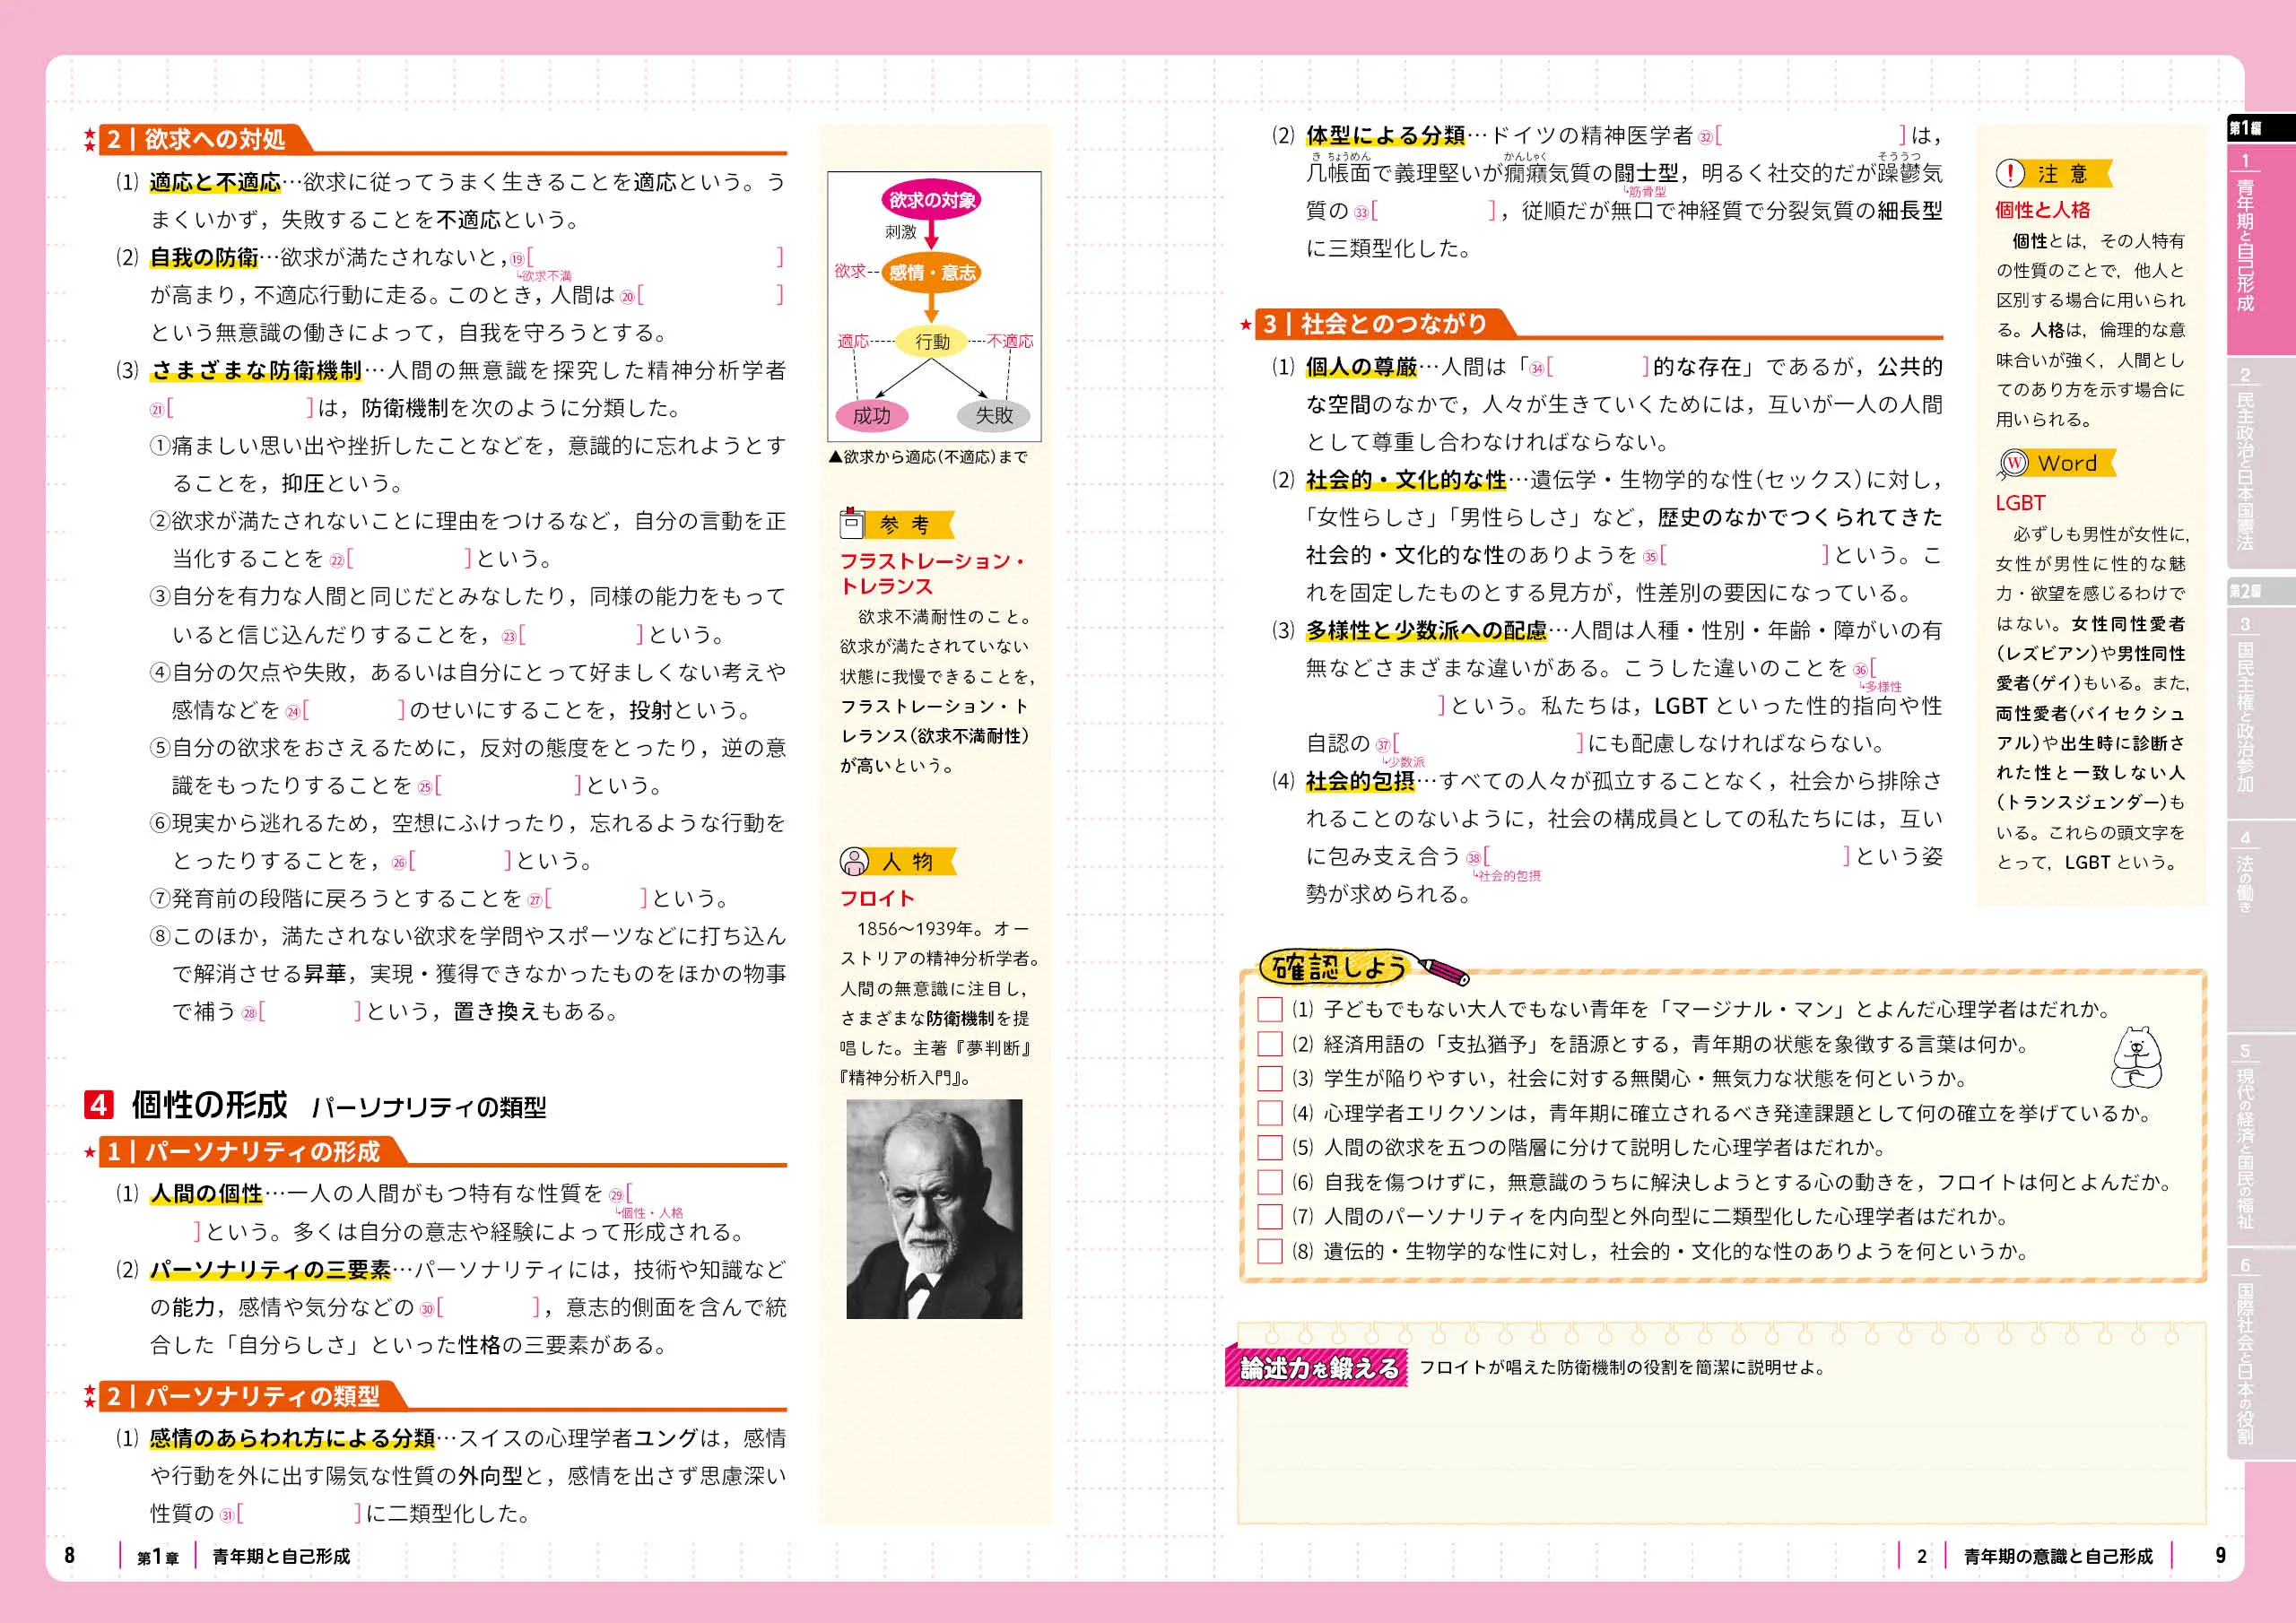Click the red title 個性と人格

[2042, 210]
